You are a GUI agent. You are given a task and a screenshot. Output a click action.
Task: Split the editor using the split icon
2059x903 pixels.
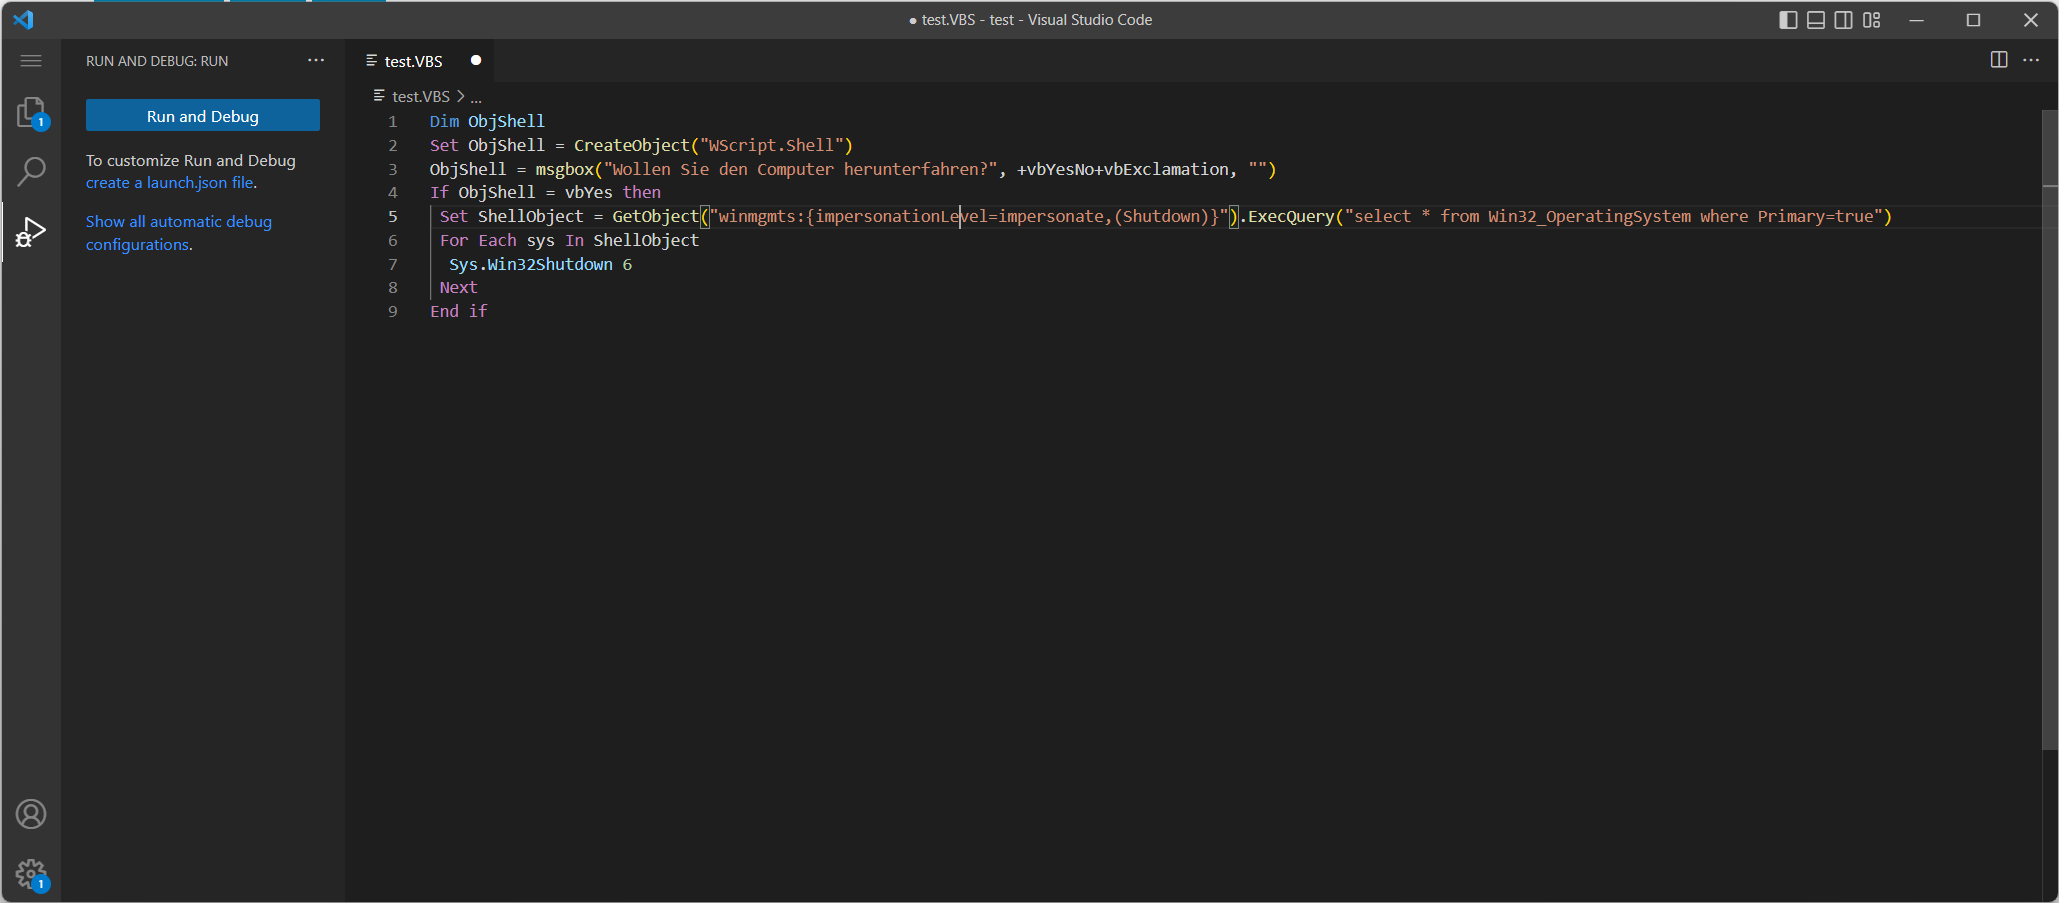(x=1998, y=60)
